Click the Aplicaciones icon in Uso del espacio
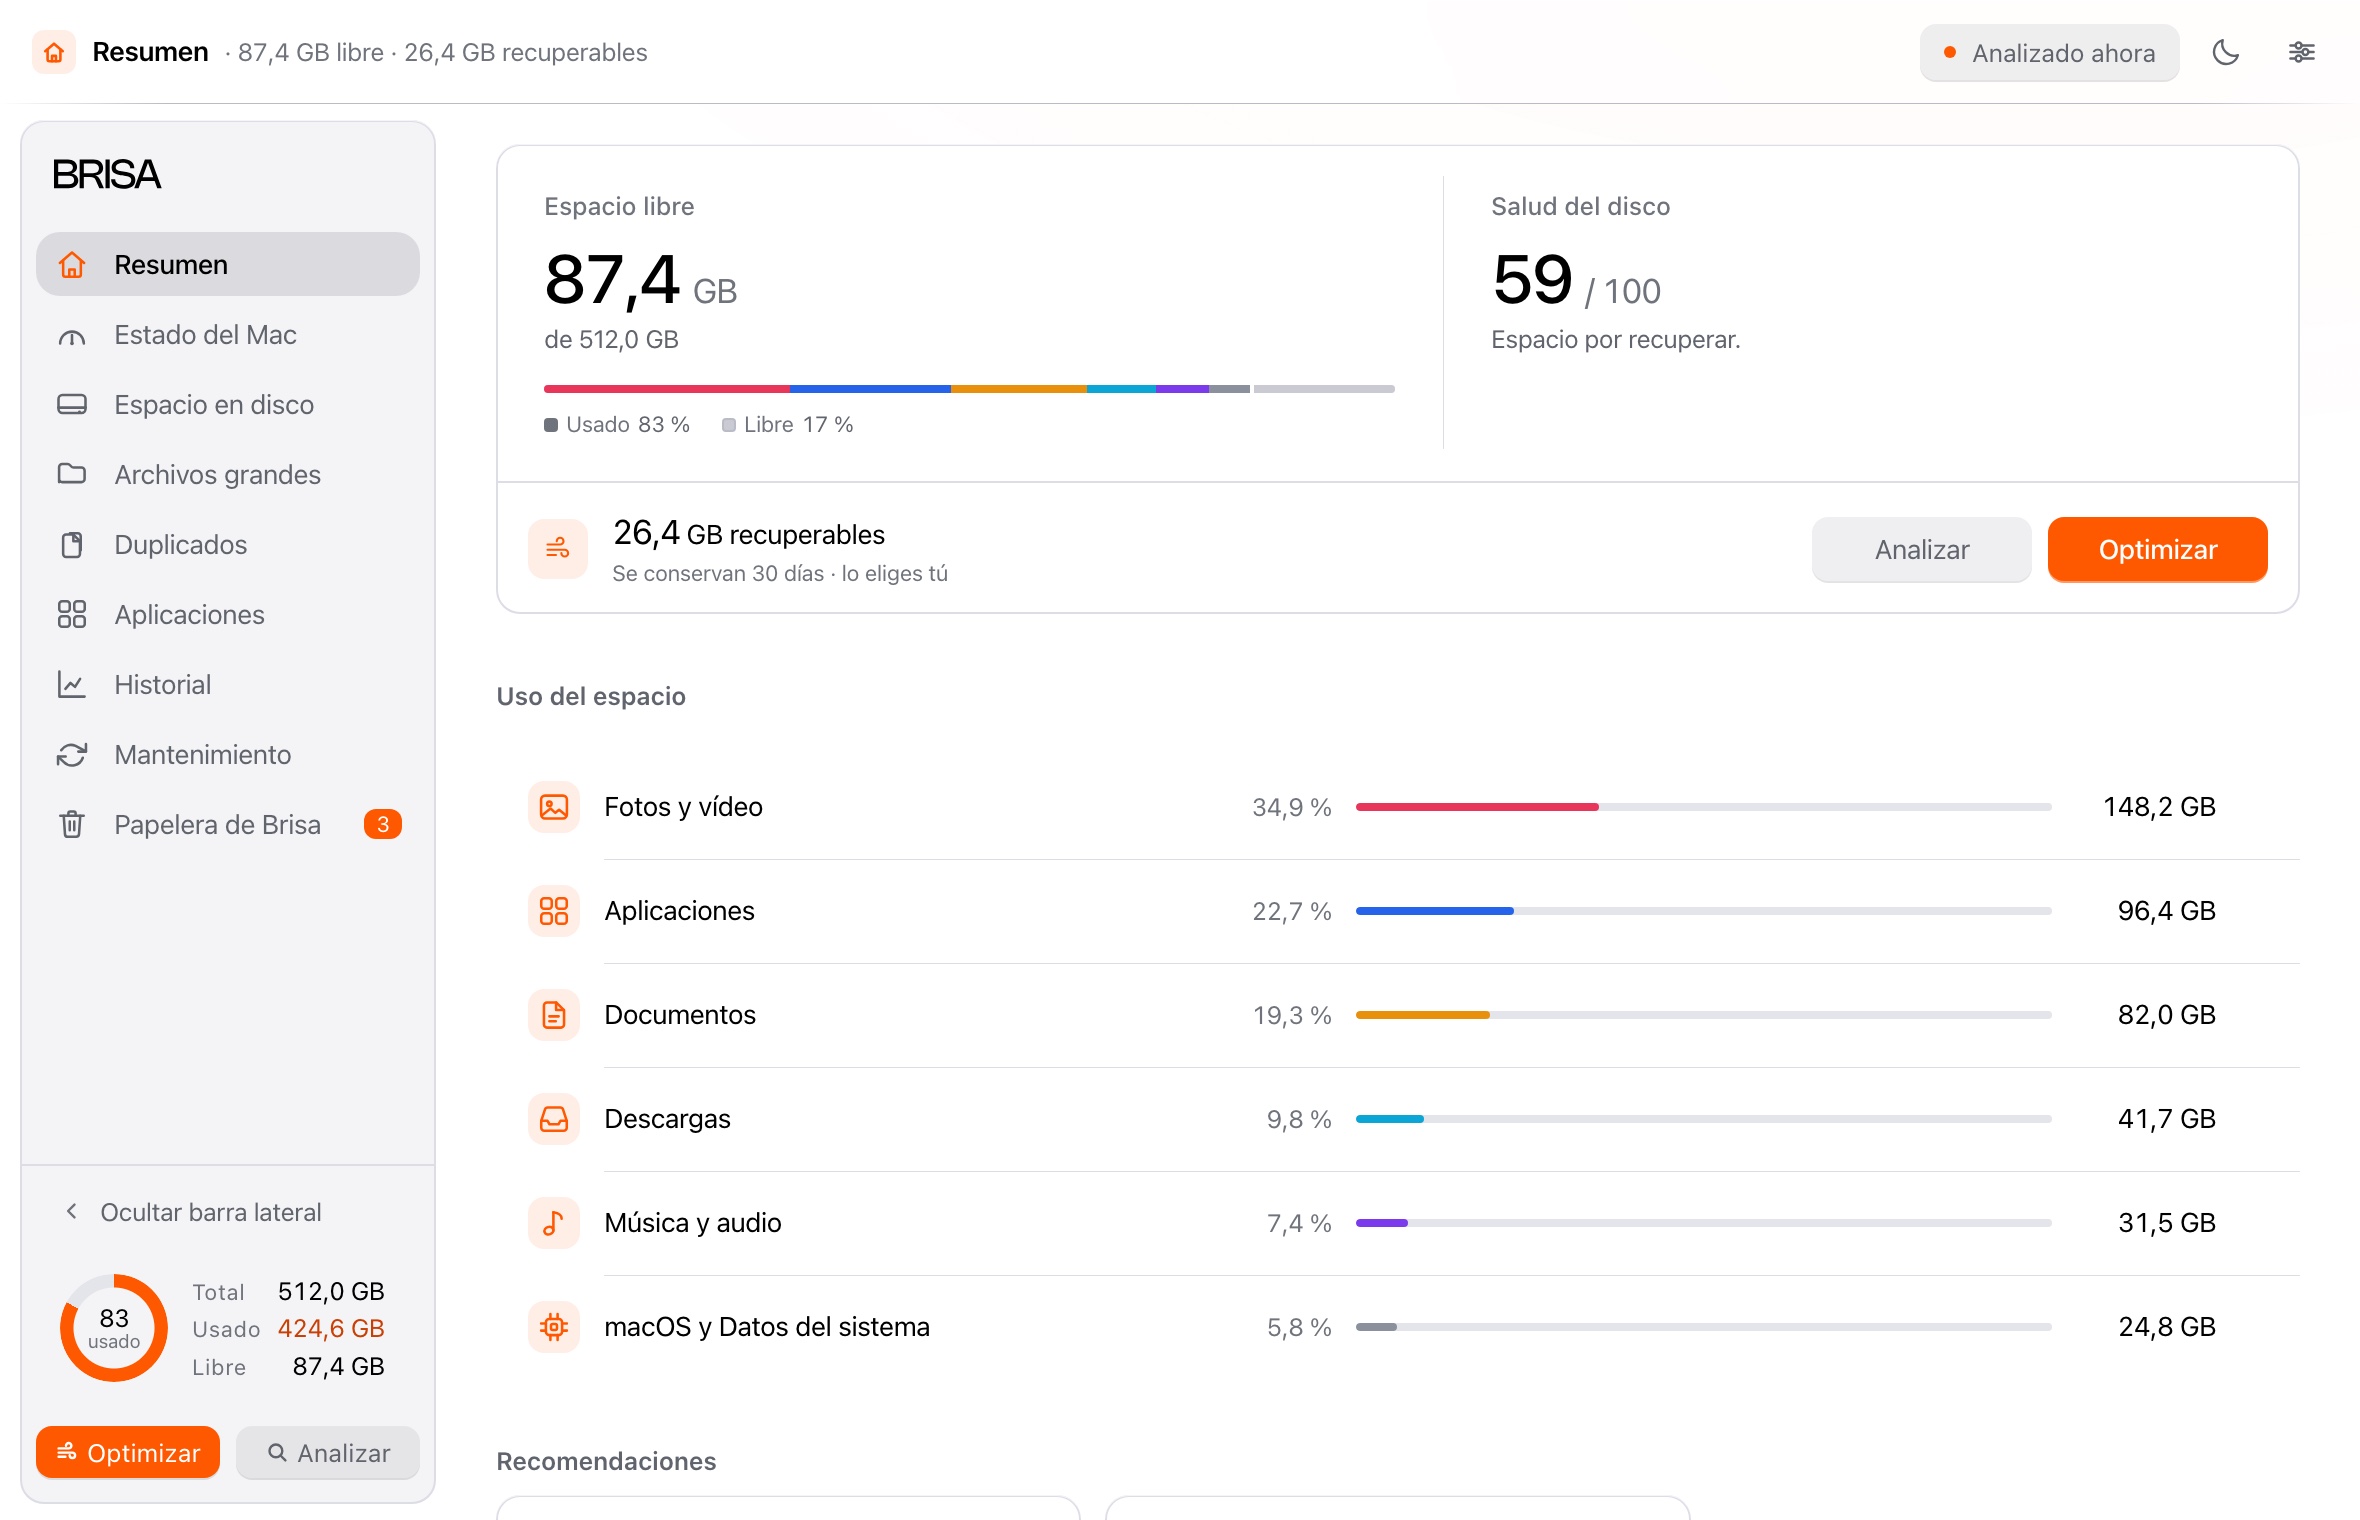The height and width of the screenshot is (1520, 2360). pyautogui.click(x=554, y=911)
